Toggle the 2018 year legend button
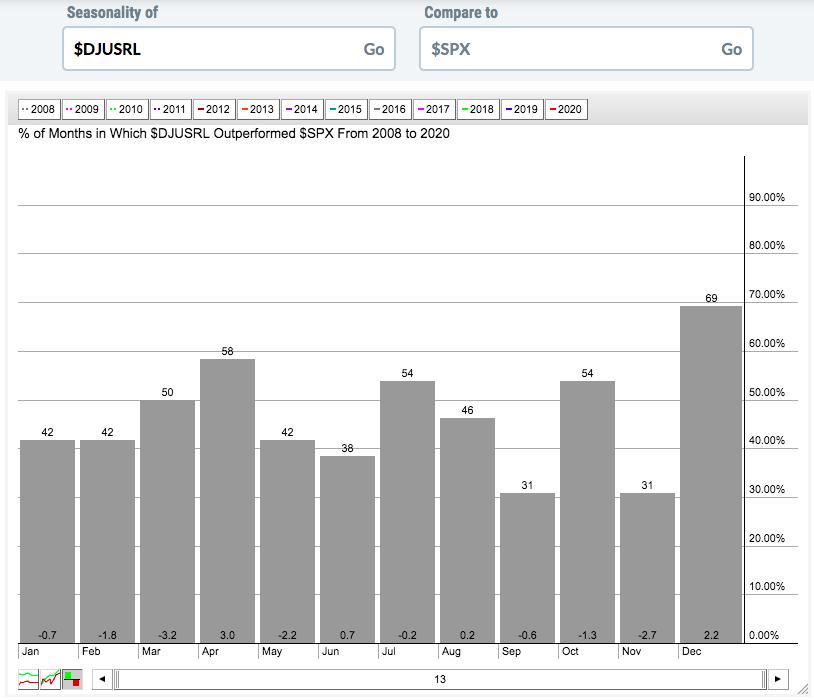814x700 pixels. (x=476, y=109)
